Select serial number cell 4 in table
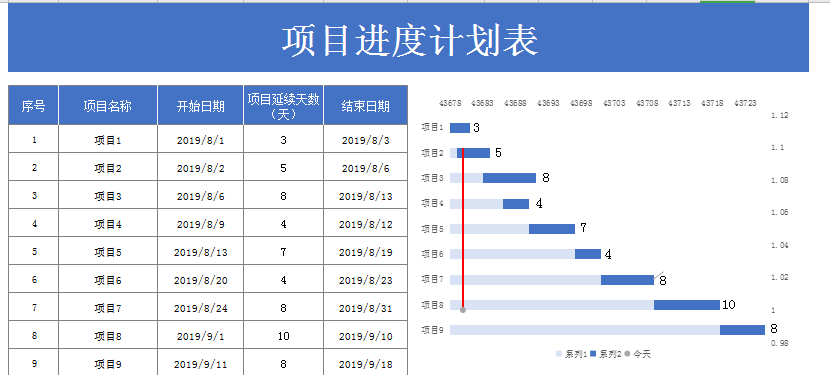Viewport: 830px width, 375px height. 33,224
